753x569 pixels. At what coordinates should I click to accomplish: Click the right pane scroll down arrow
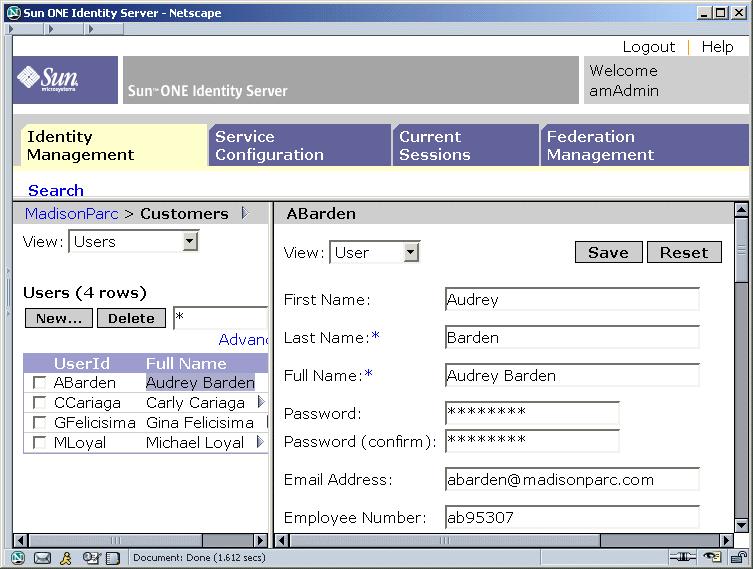[741, 526]
